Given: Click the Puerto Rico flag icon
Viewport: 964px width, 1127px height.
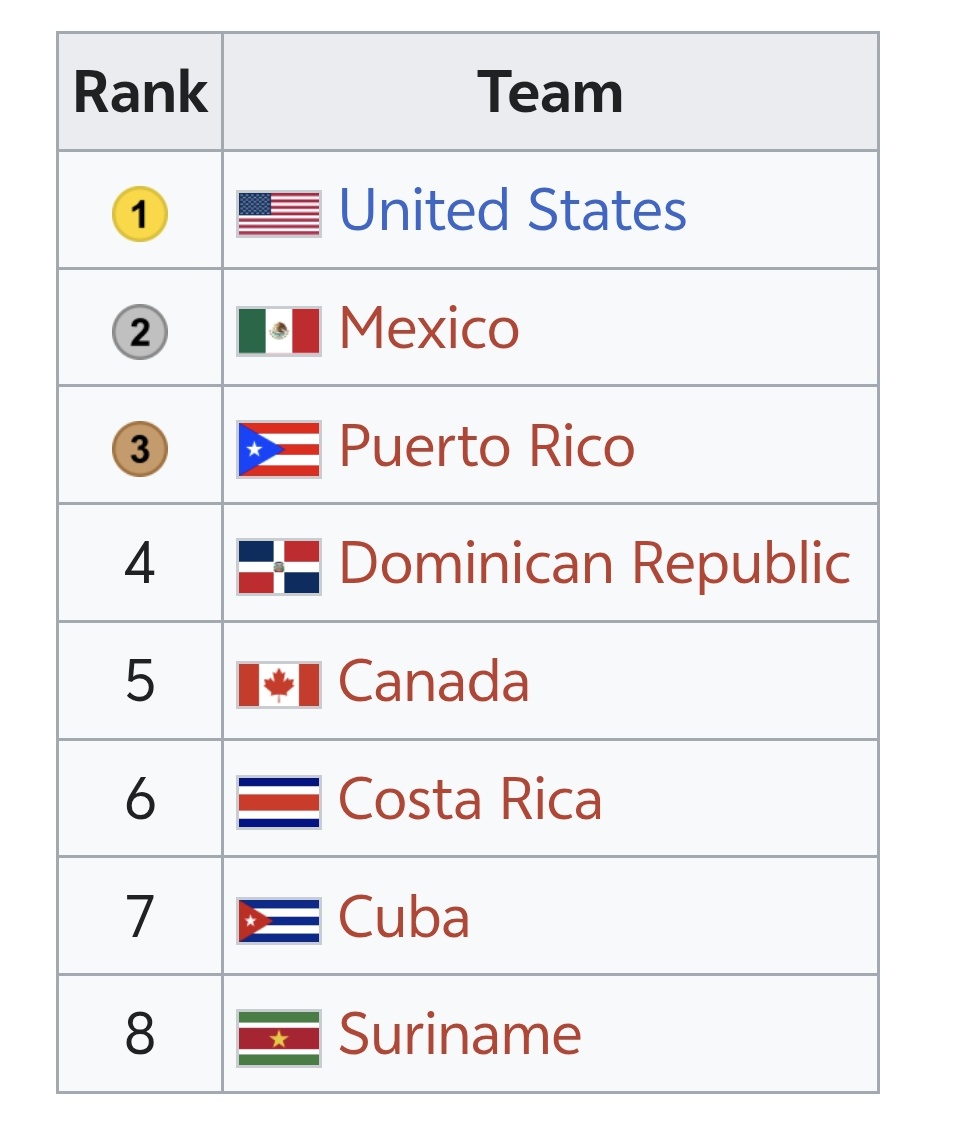Looking at the screenshot, I should (279, 450).
